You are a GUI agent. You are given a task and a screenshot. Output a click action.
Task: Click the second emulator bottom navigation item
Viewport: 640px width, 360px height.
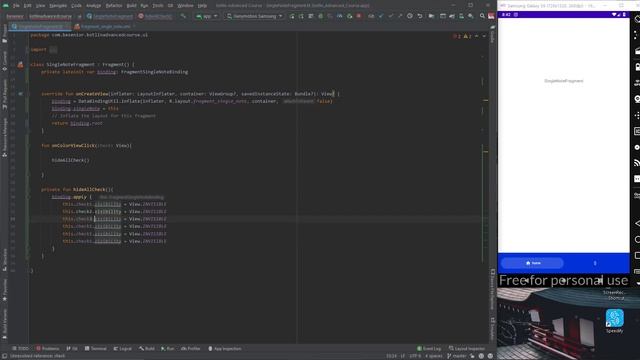(595, 263)
